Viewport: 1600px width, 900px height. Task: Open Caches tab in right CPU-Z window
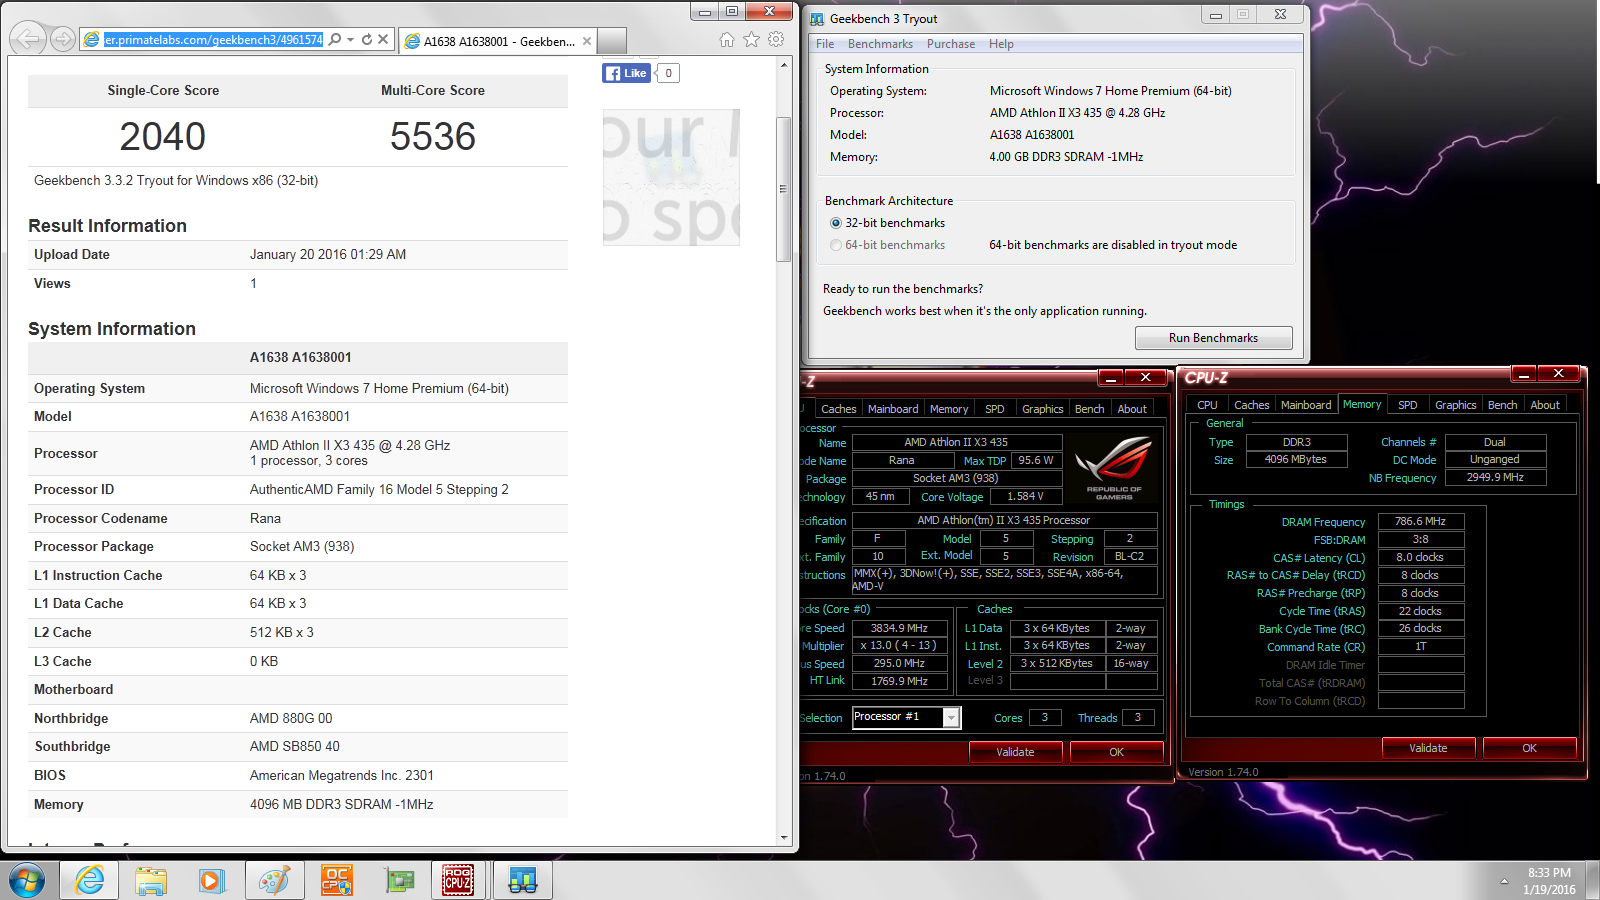pos(1251,405)
